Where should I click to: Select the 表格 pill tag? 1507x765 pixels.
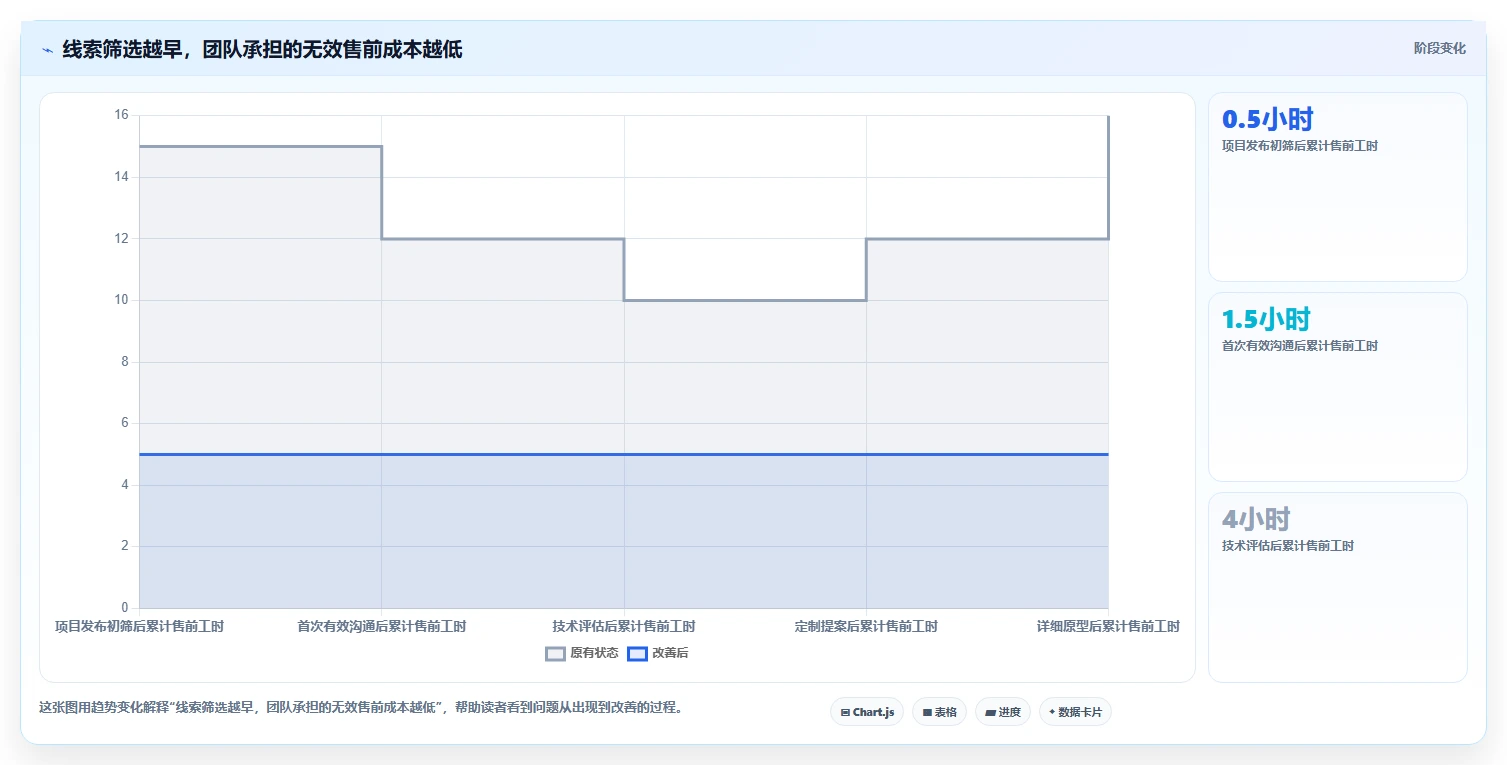[939, 712]
